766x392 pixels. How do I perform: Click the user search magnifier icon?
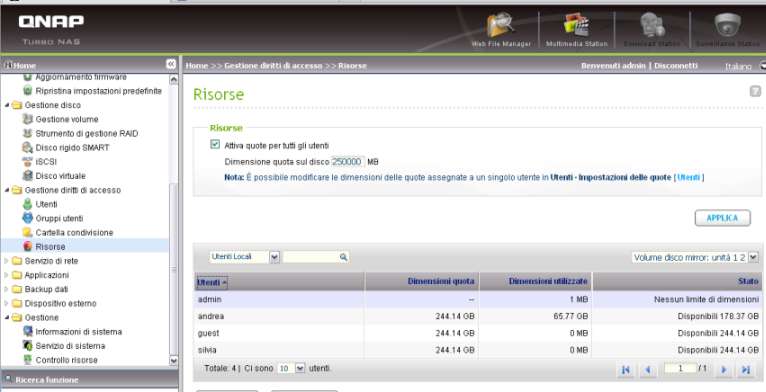(x=343, y=257)
